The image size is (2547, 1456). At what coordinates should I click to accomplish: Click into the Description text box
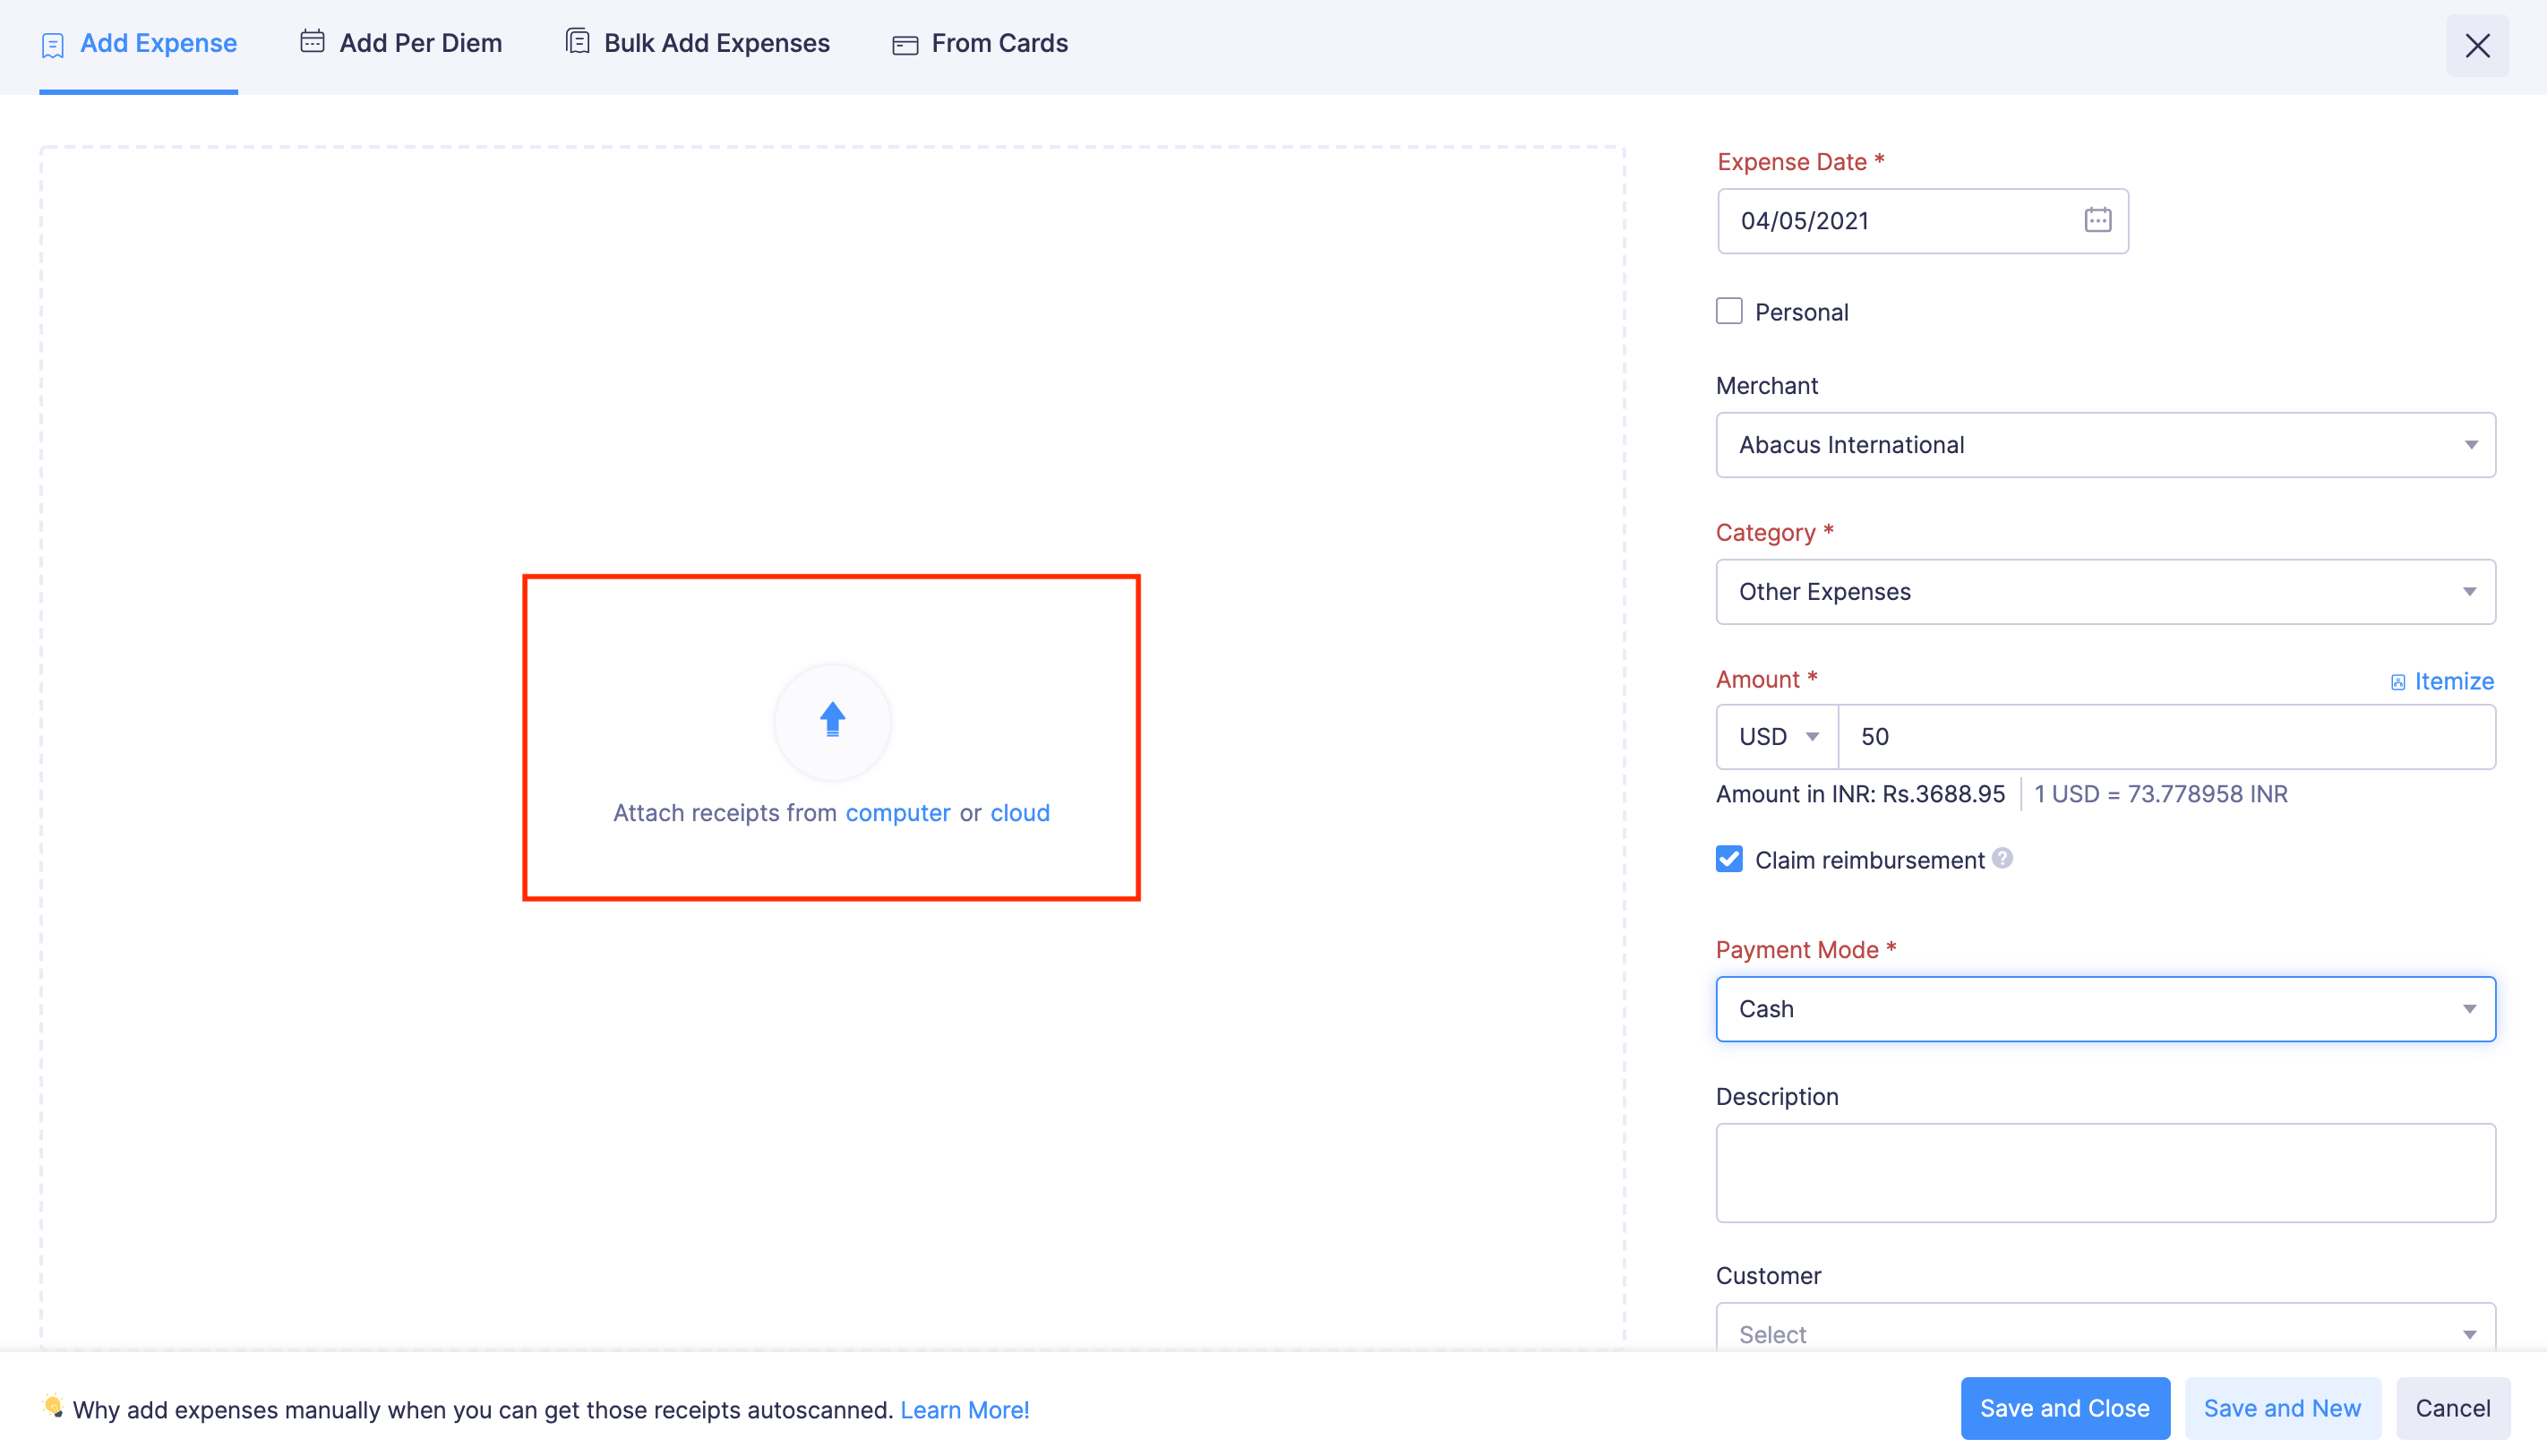click(x=2105, y=1172)
